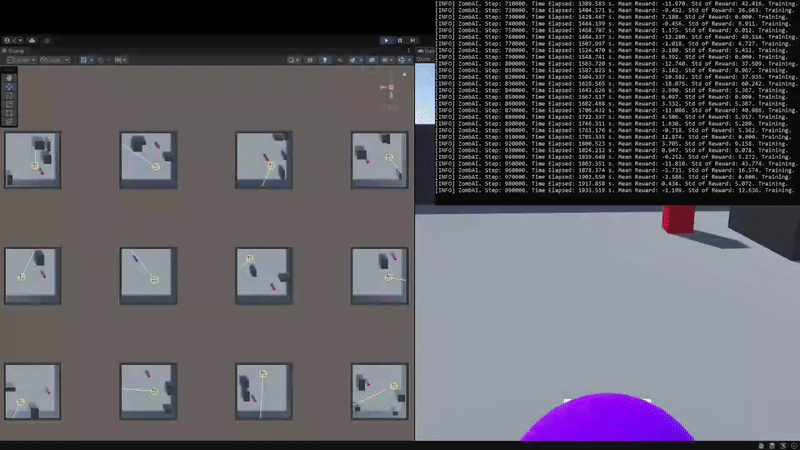The height and width of the screenshot is (450, 800).
Task: Toggle Scene Gizmos icon
Action: click(x=402, y=60)
